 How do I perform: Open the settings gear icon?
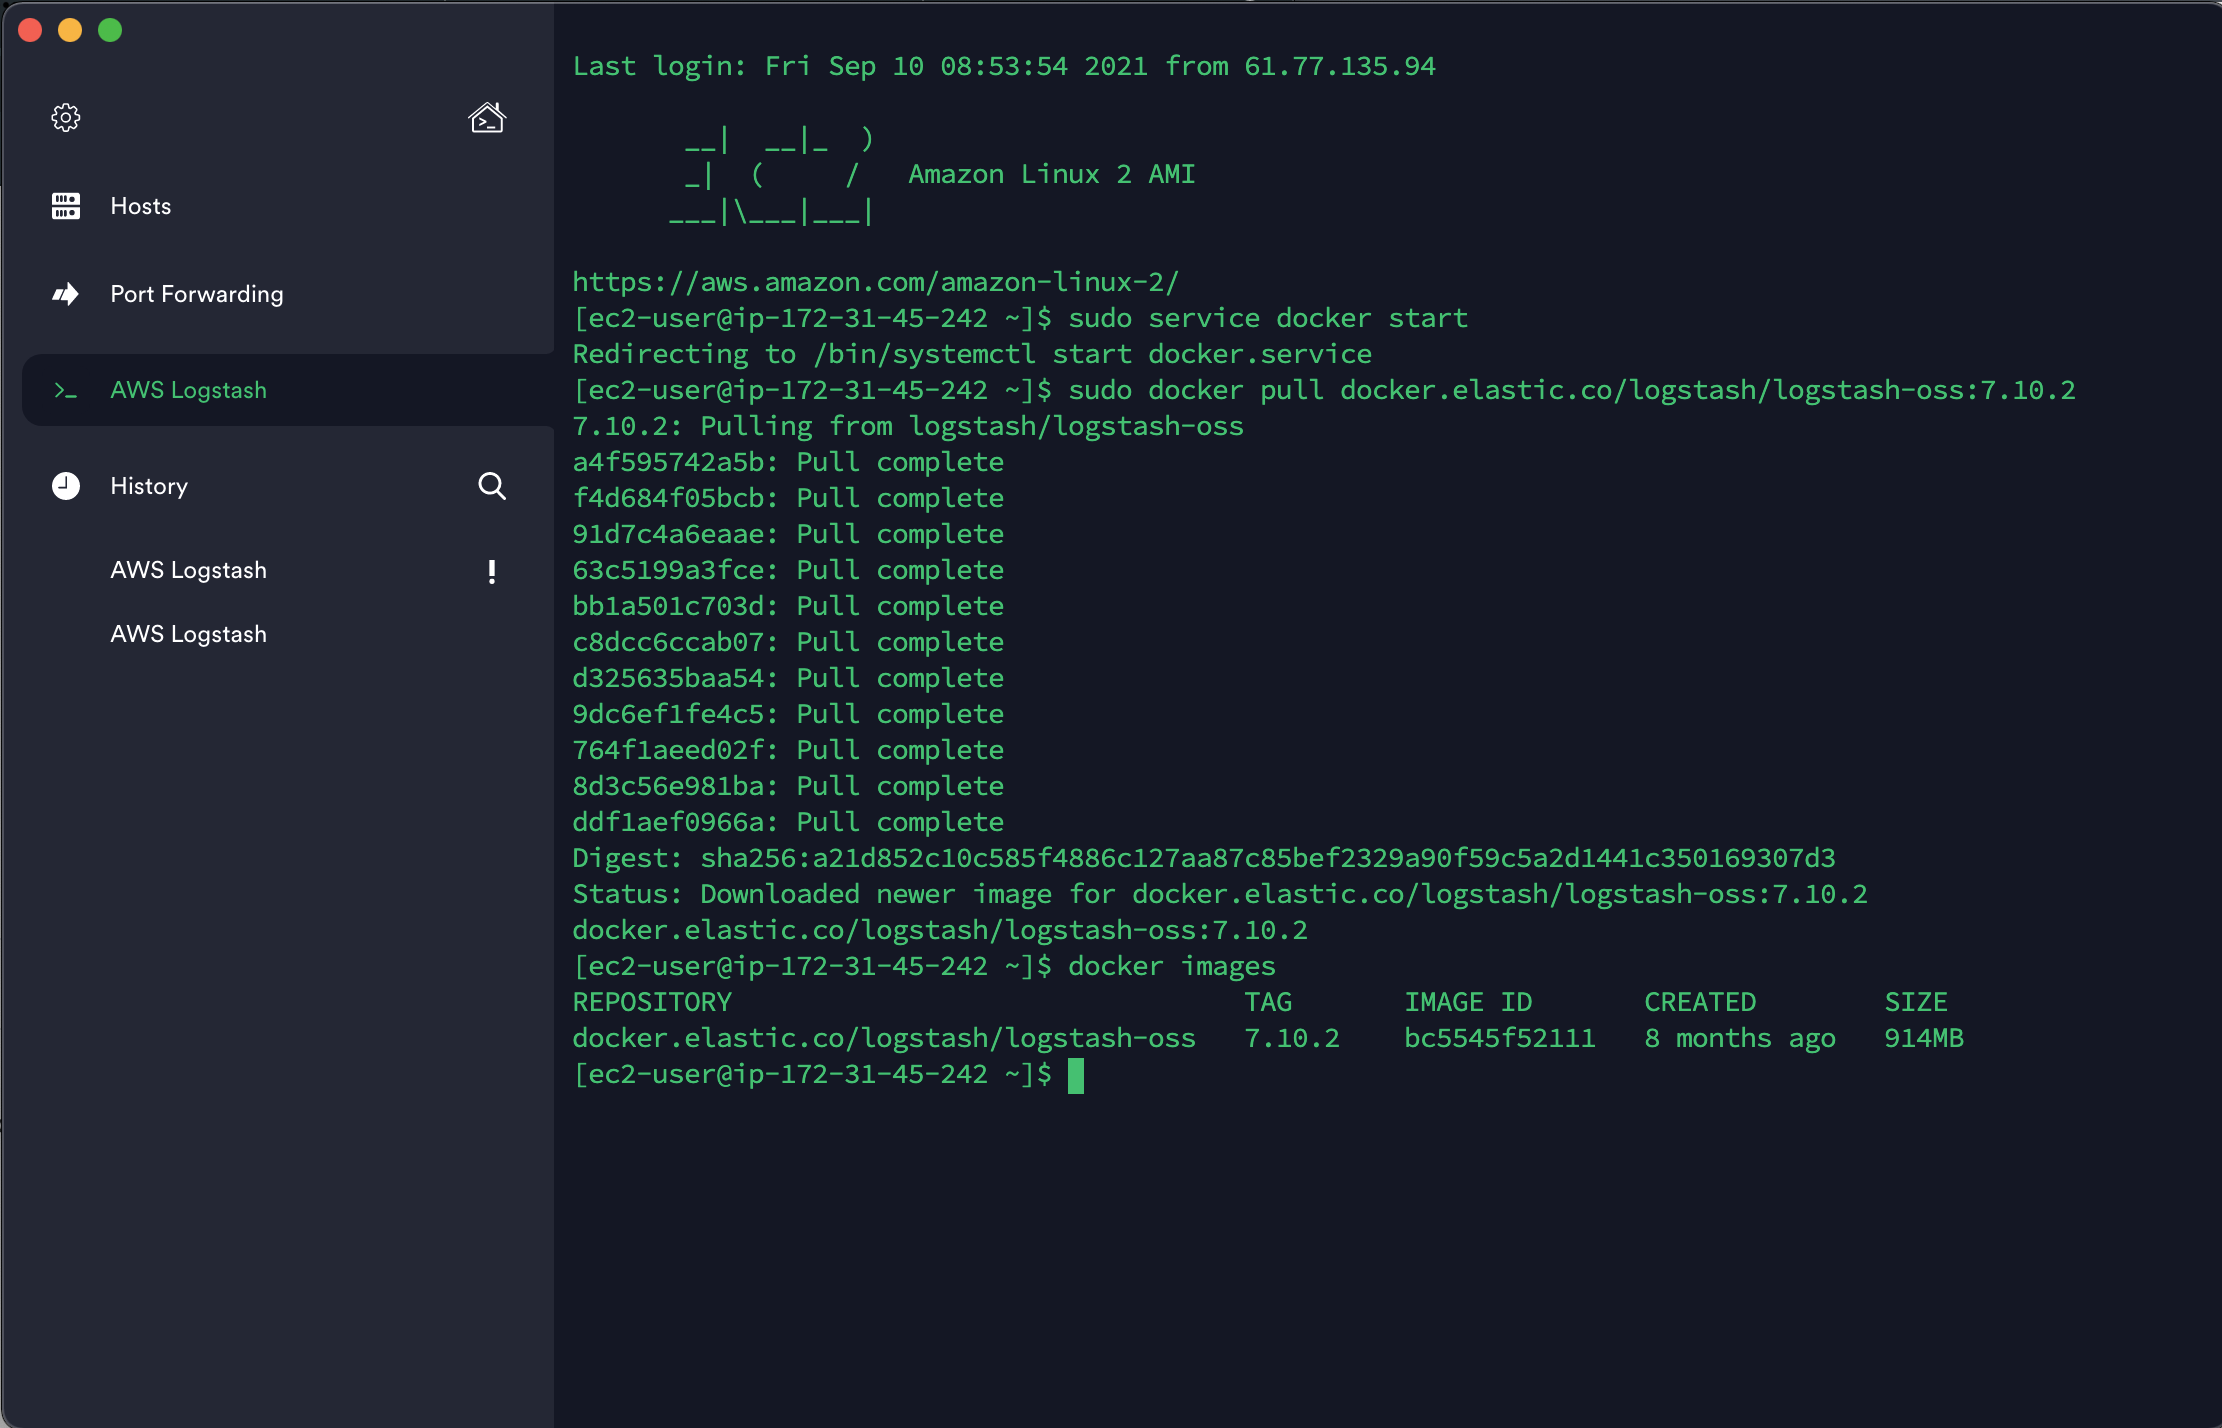pos(66,118)
